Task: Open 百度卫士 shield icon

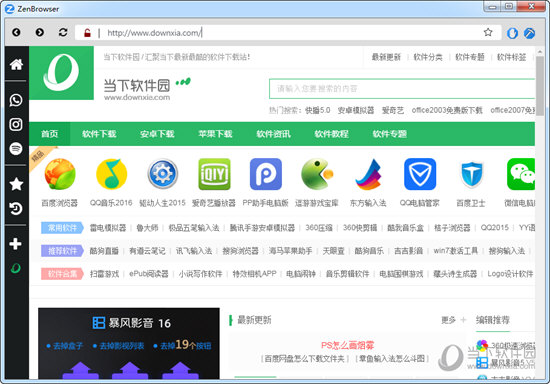Action: pyautogui.click(x=471, y=174)
